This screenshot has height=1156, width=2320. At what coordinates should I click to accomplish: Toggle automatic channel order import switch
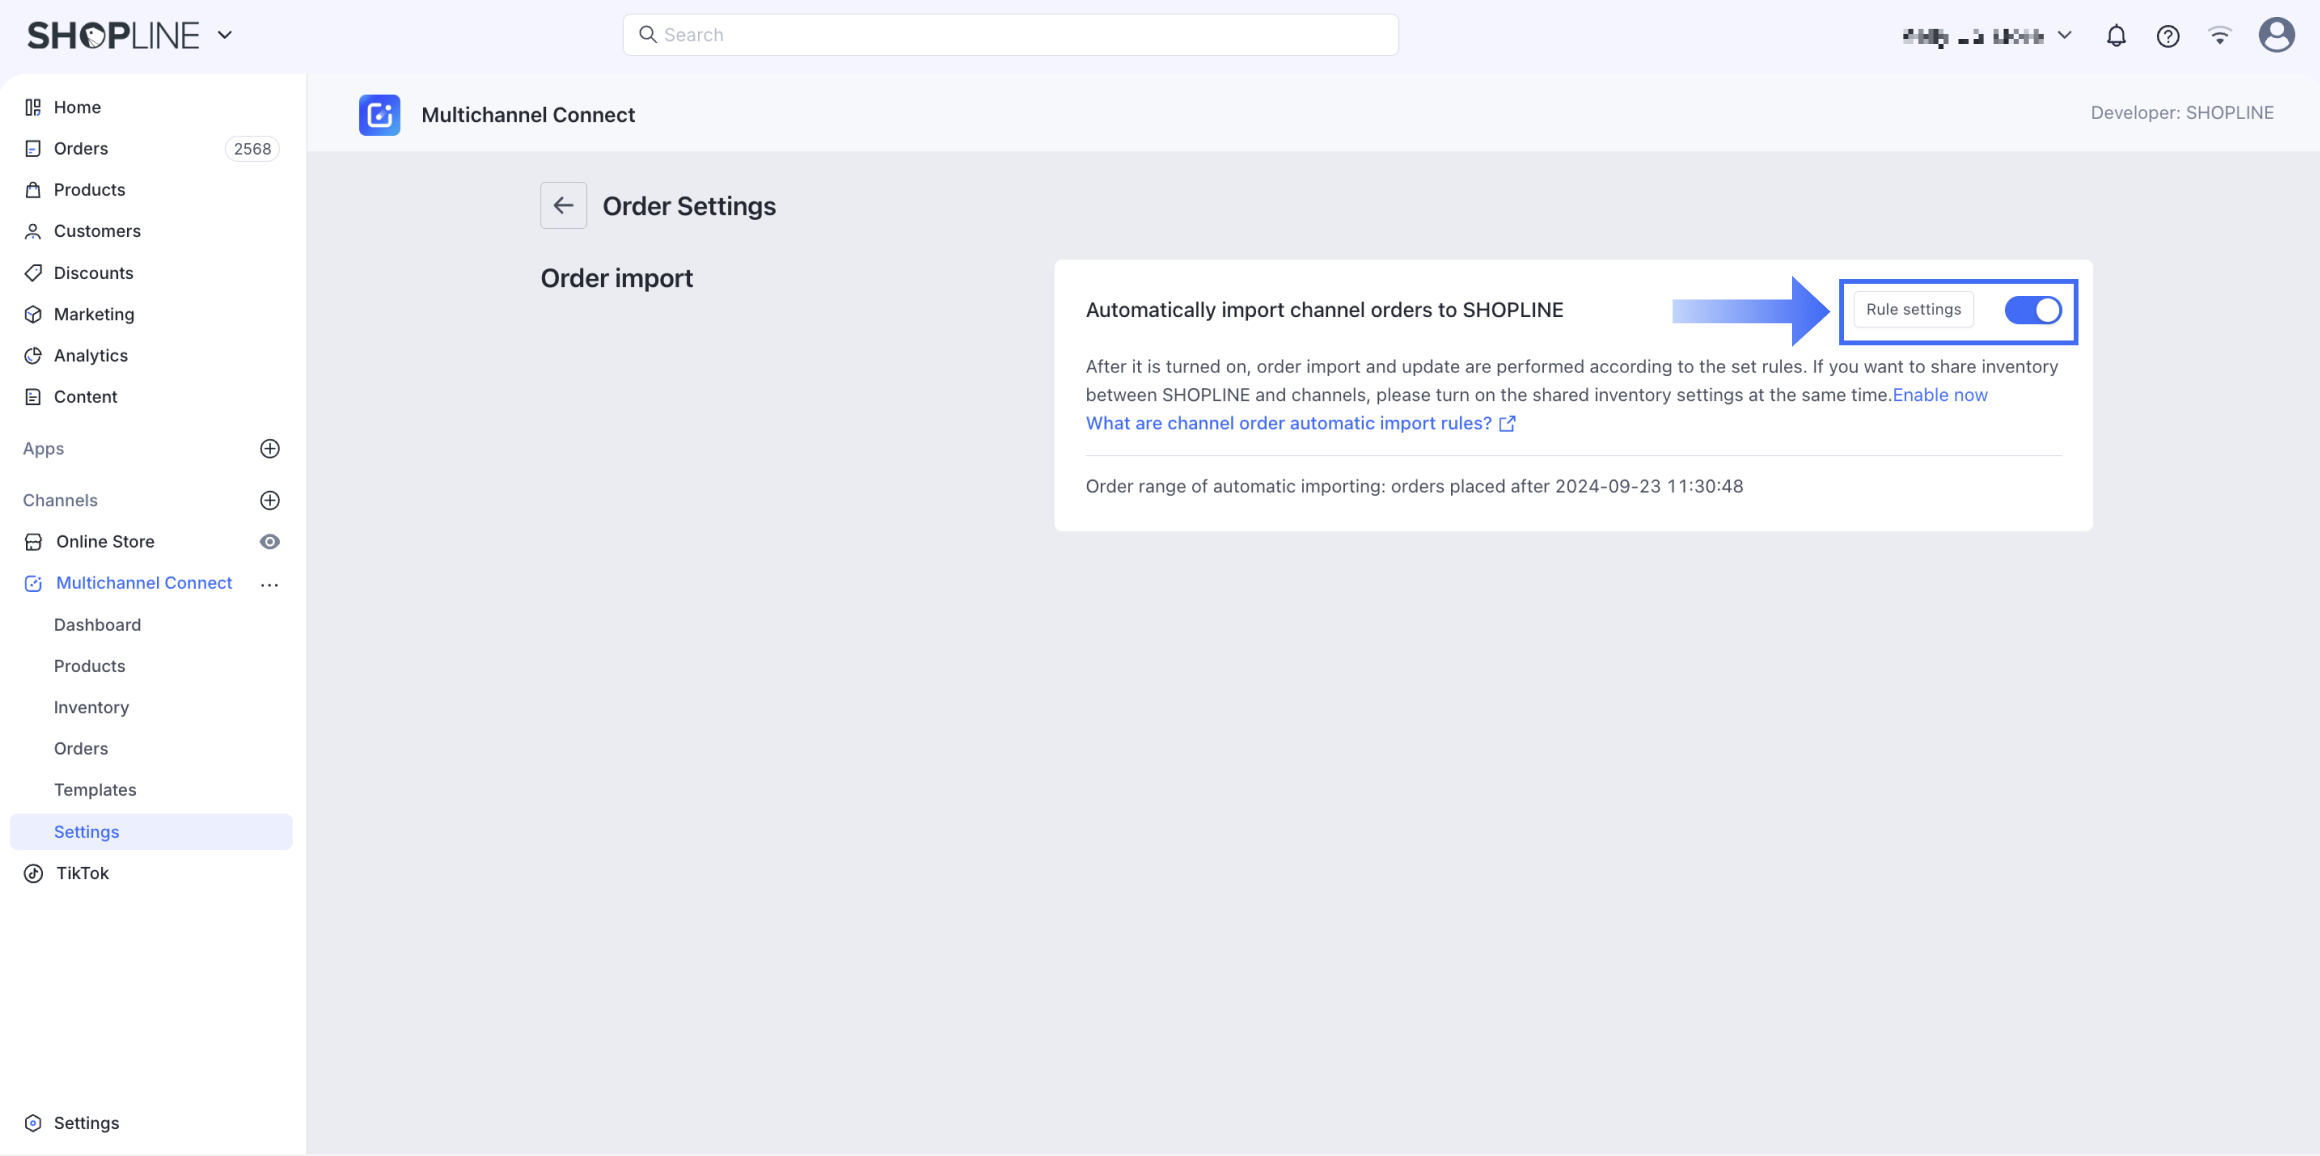tap(2032, 310)
